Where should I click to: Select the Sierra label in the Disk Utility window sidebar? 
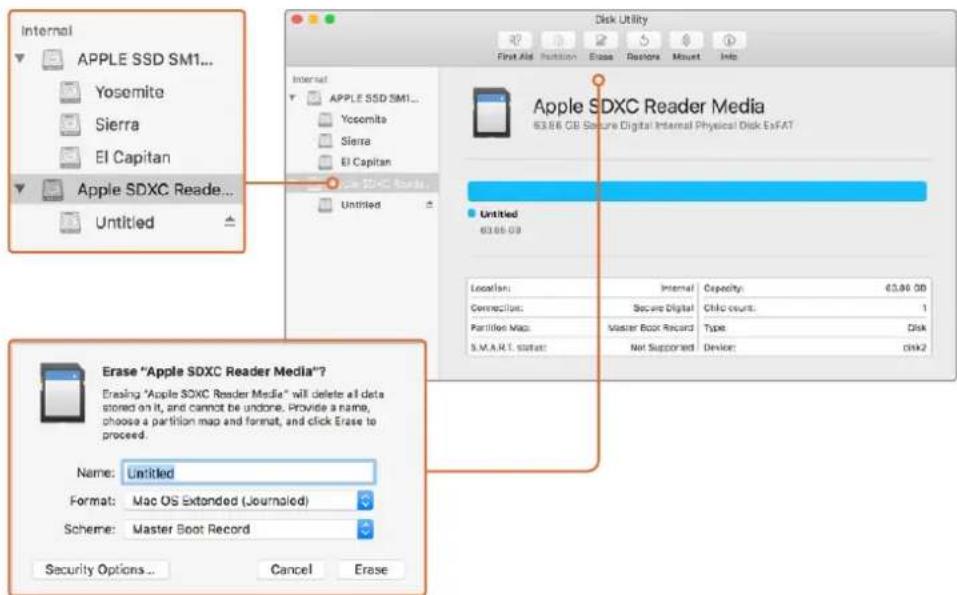pyautogui.click(x=356, y=141)
